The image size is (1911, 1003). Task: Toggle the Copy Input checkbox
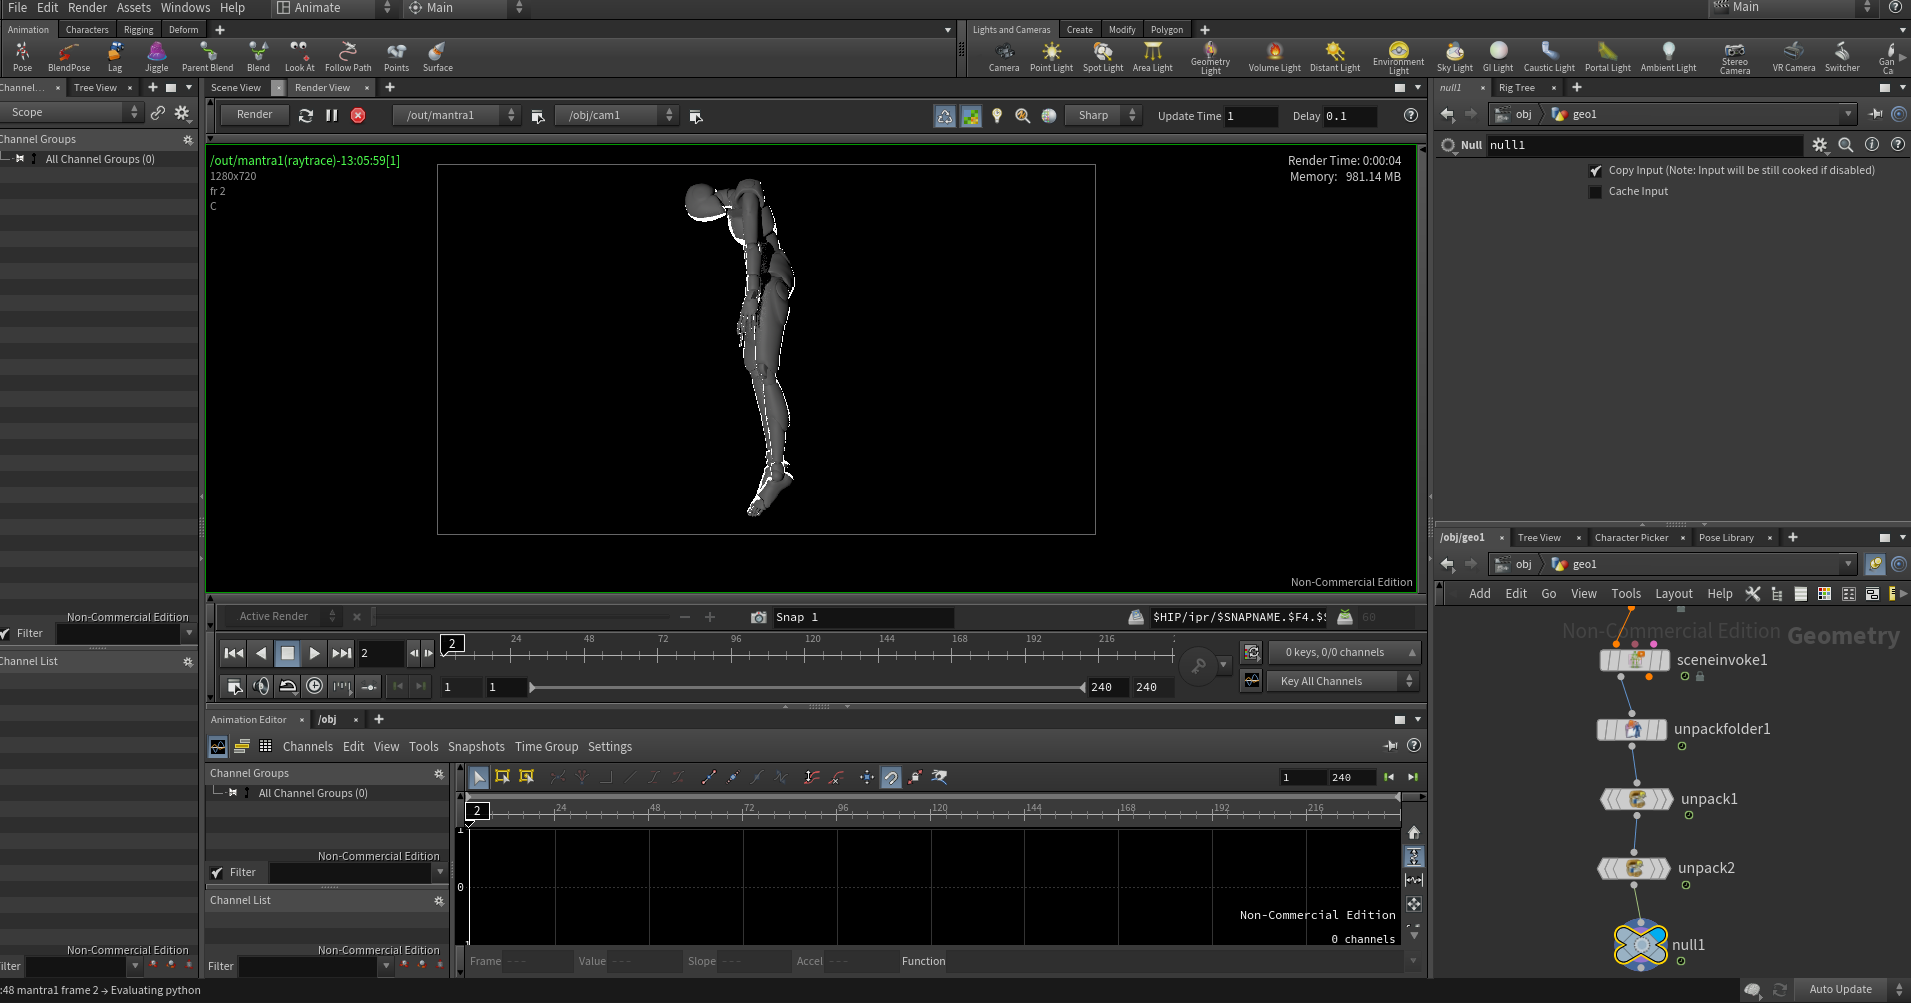[1595, 171]
